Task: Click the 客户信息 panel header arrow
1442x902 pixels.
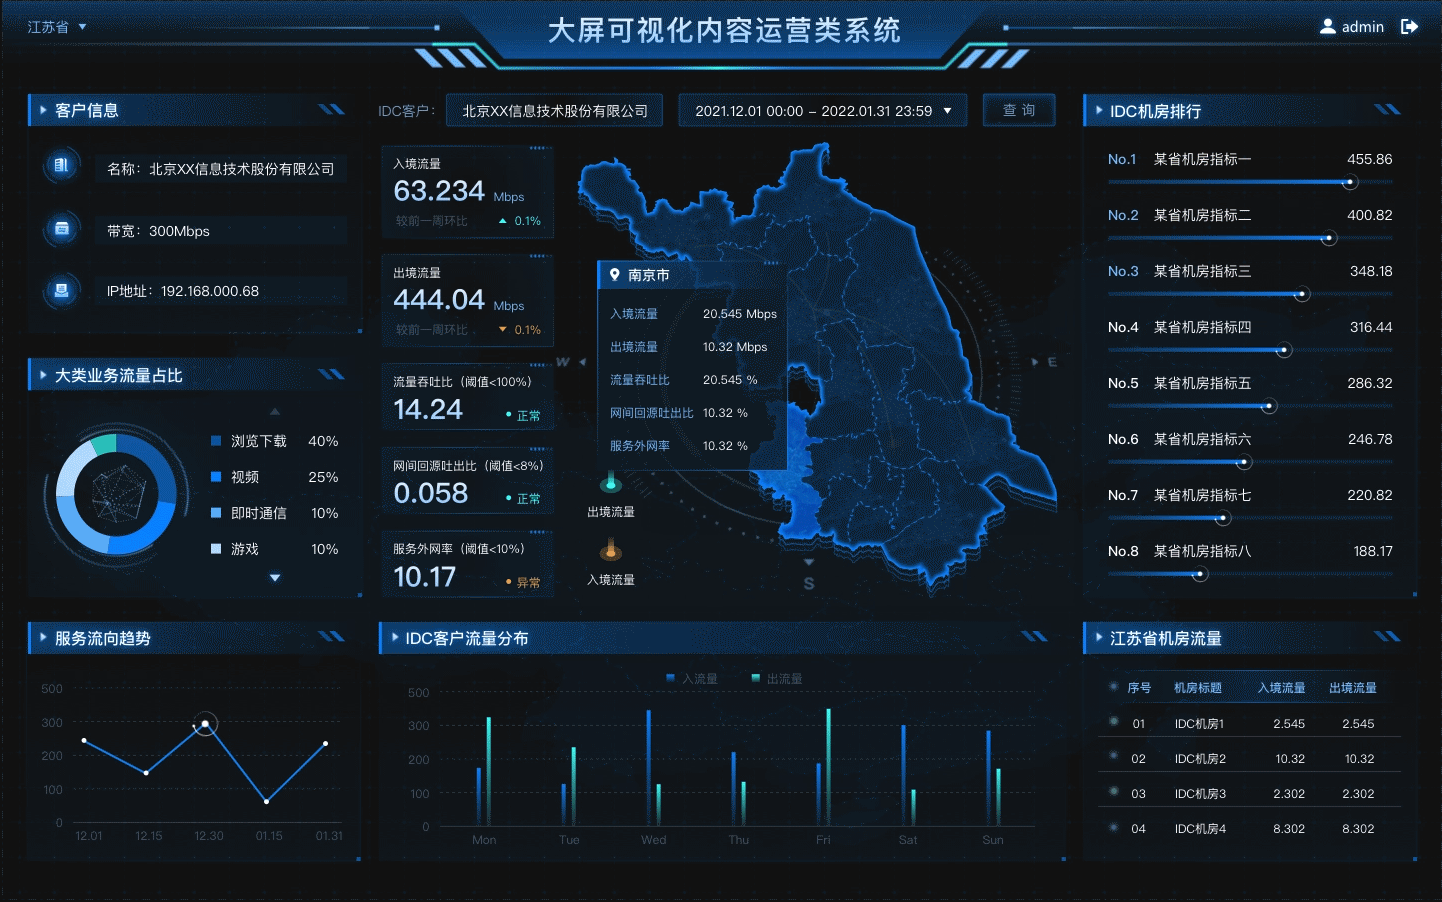Action: [x=43, y=110]
